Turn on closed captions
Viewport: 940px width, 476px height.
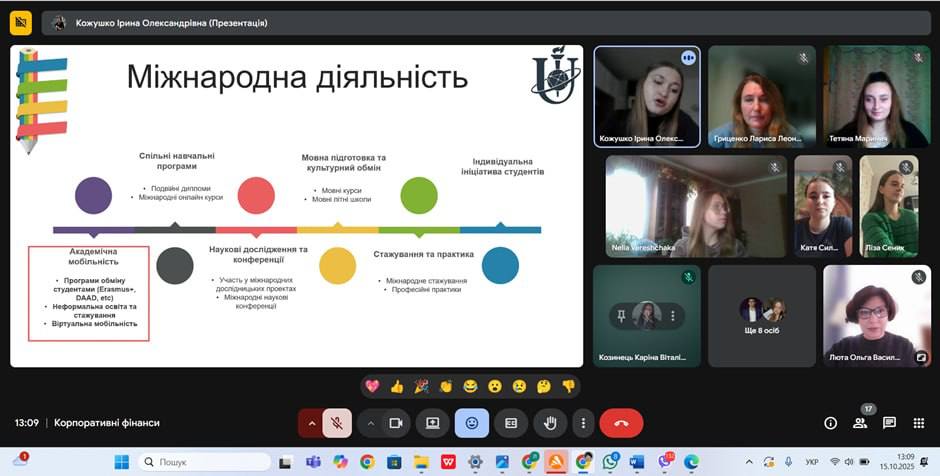[510, 423]
